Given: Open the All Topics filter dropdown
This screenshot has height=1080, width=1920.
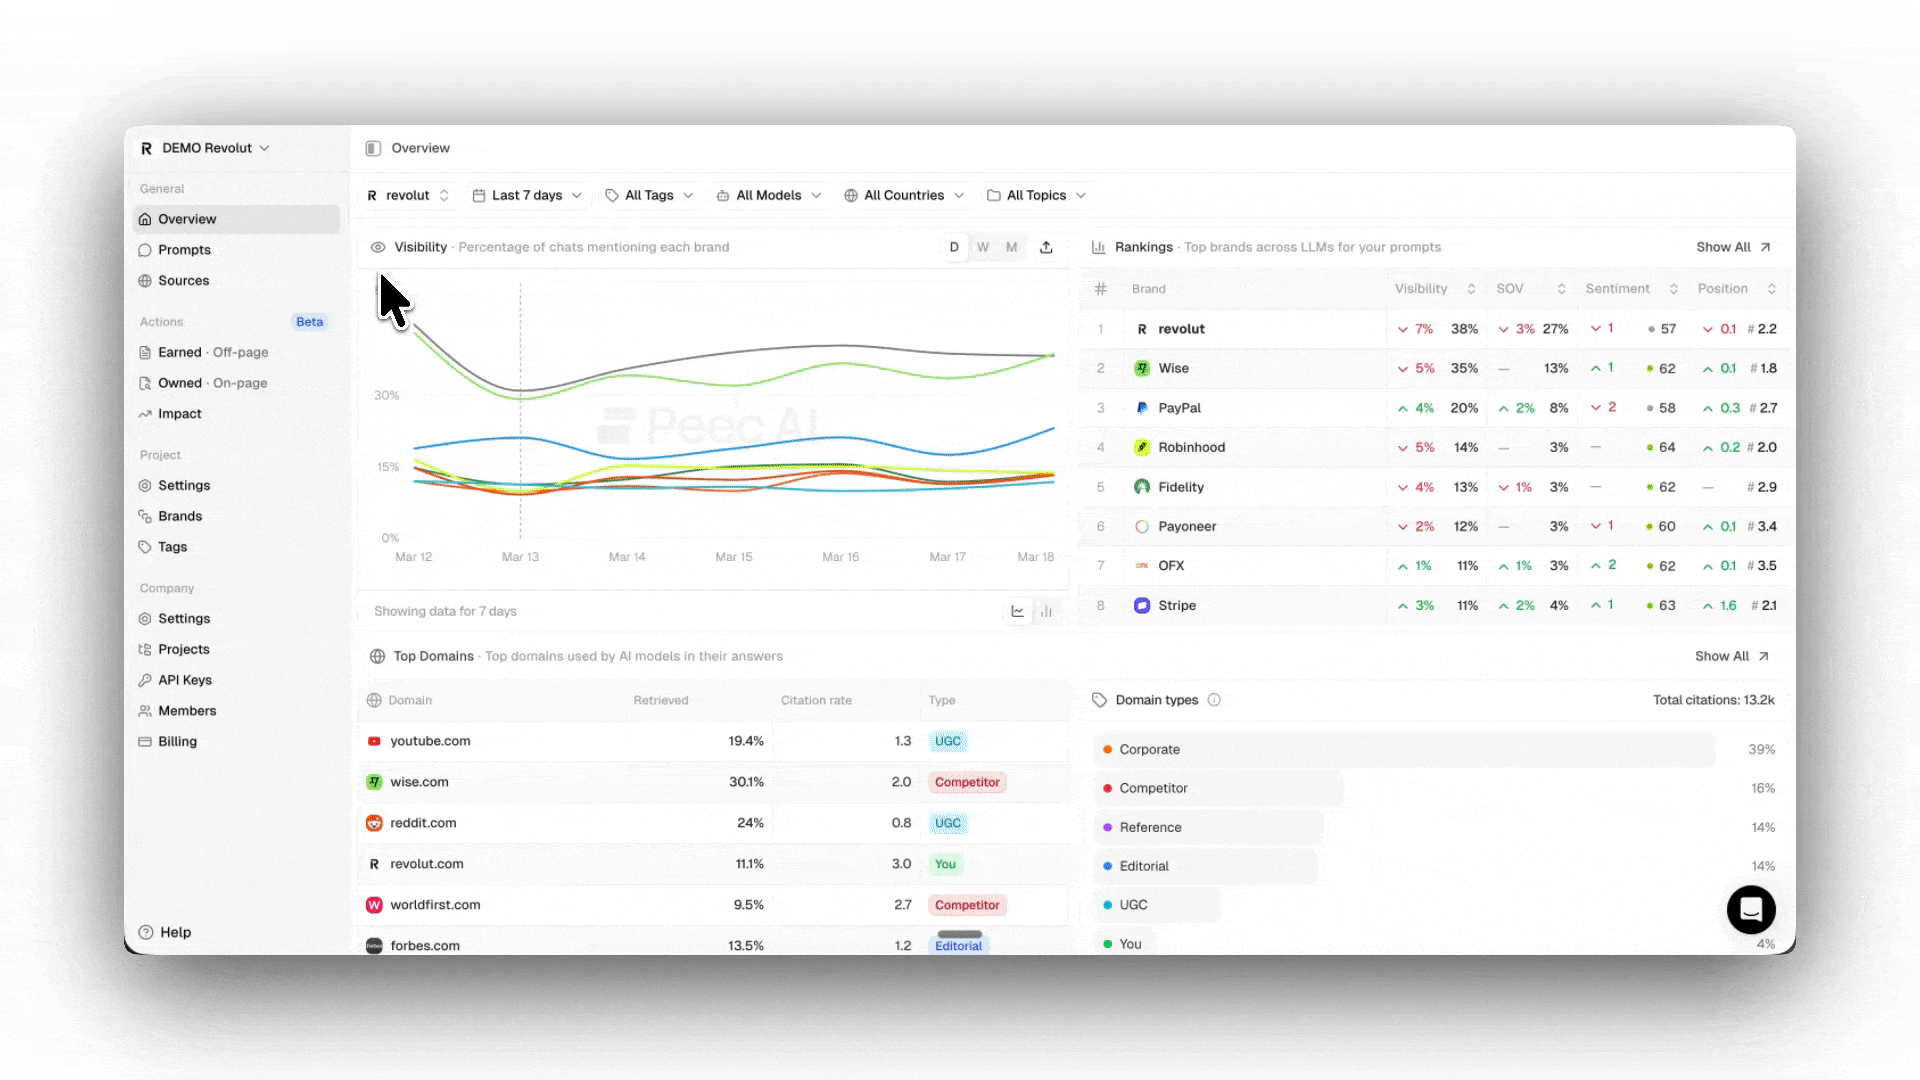Looking at the screenshot, I should pyautogui.click(x=1037, y=195).
